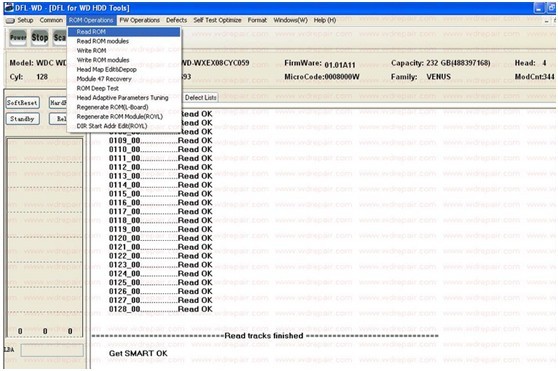Open the Windows(W) menu
This screenshot has width=558, height=371.
click(290, 20)
